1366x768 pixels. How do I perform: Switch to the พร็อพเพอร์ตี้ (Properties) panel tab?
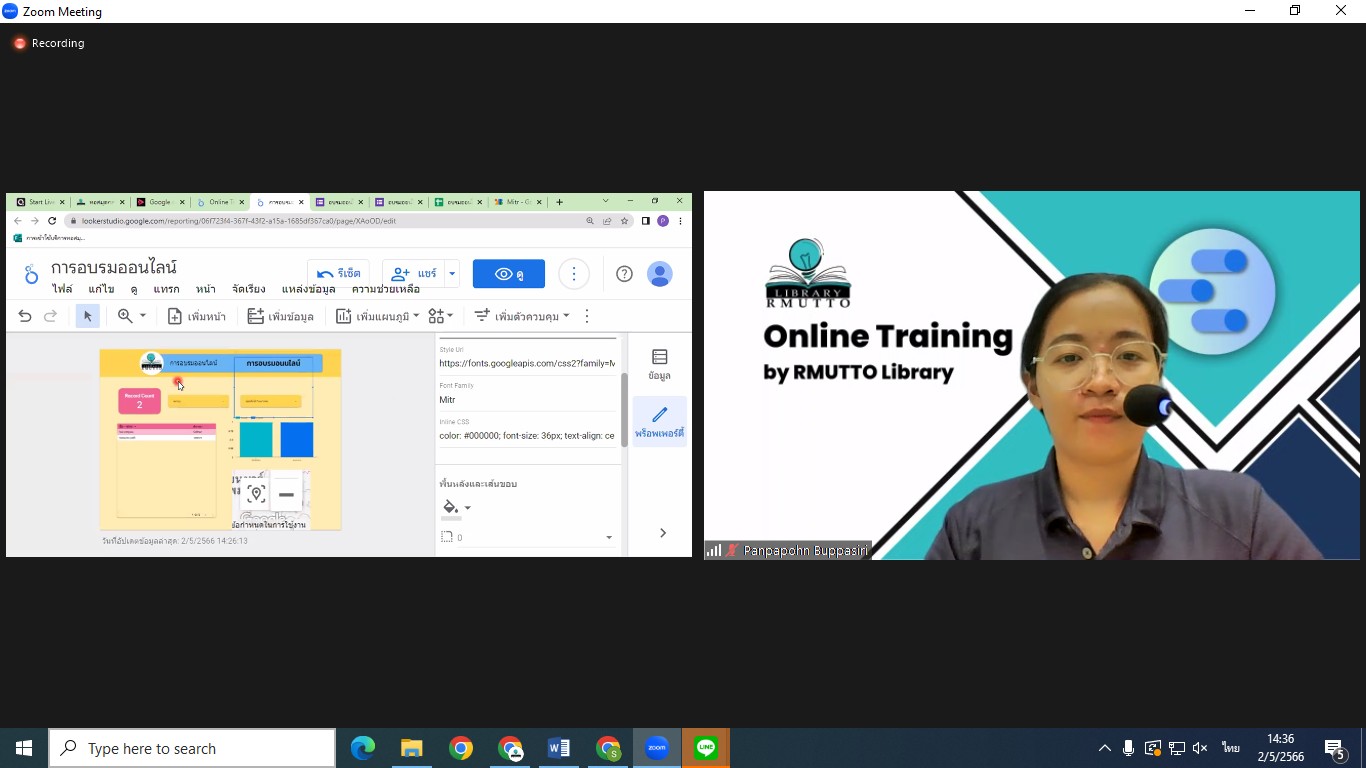659,421
